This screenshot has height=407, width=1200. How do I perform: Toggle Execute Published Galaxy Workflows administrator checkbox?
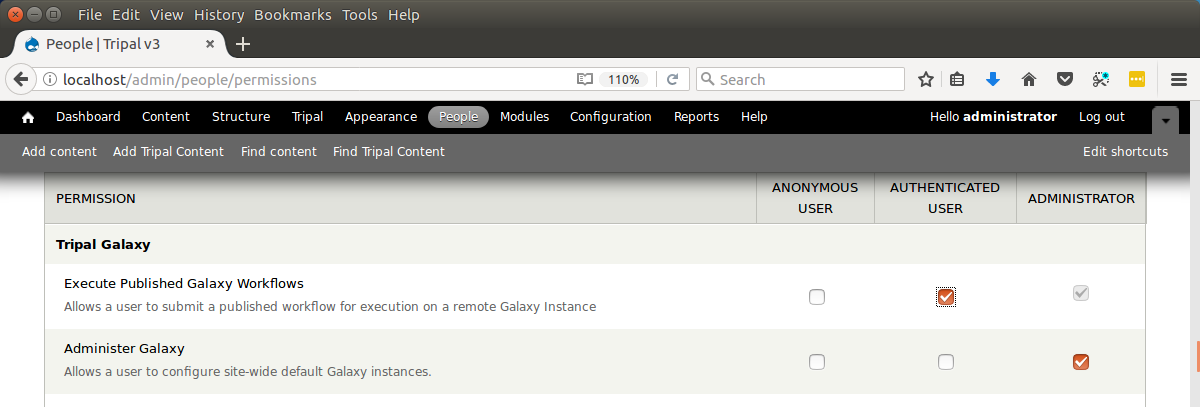click(x=1080, y=293)
